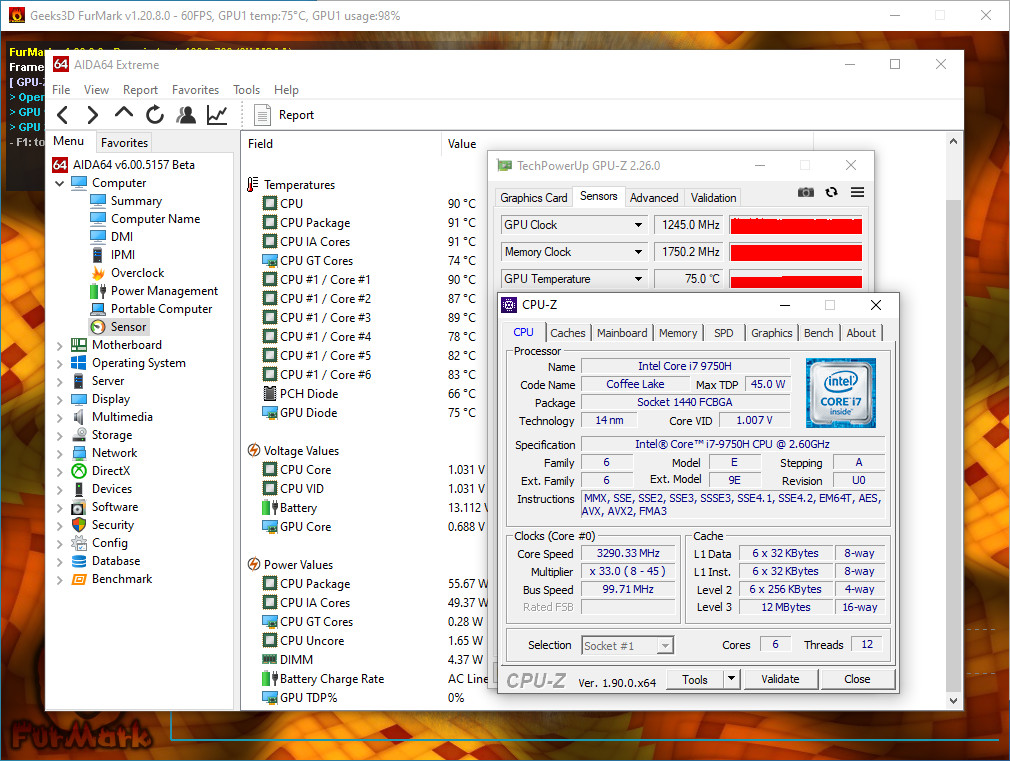Switch to CPU-Z Caches tab
This screenshot has width=1010, height=761.
[567, 333]
